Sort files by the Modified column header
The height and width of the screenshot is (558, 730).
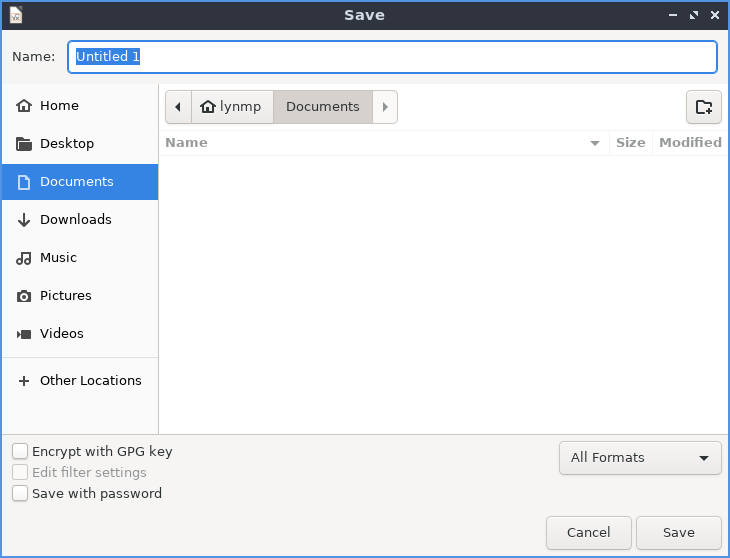(x=690, y=143)
